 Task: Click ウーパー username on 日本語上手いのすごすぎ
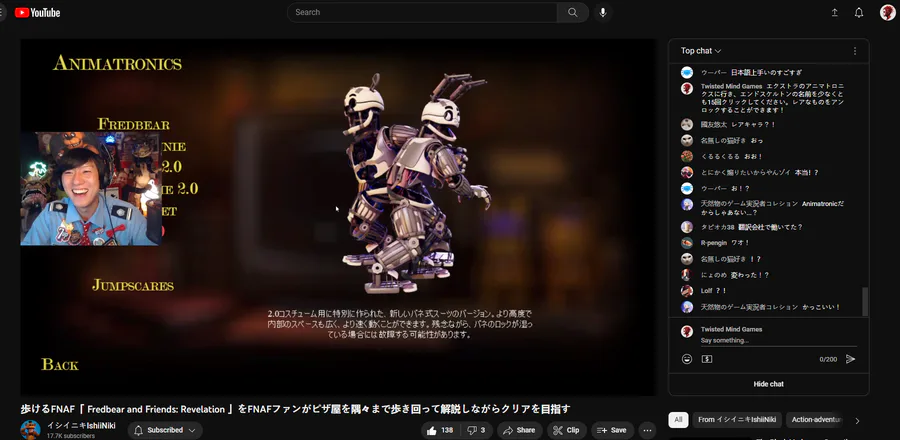coord(713,73)
